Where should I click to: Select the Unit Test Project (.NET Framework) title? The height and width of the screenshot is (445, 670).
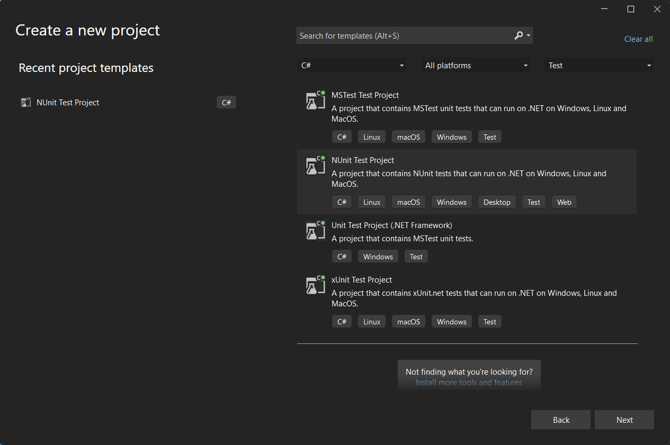[391, 225]
